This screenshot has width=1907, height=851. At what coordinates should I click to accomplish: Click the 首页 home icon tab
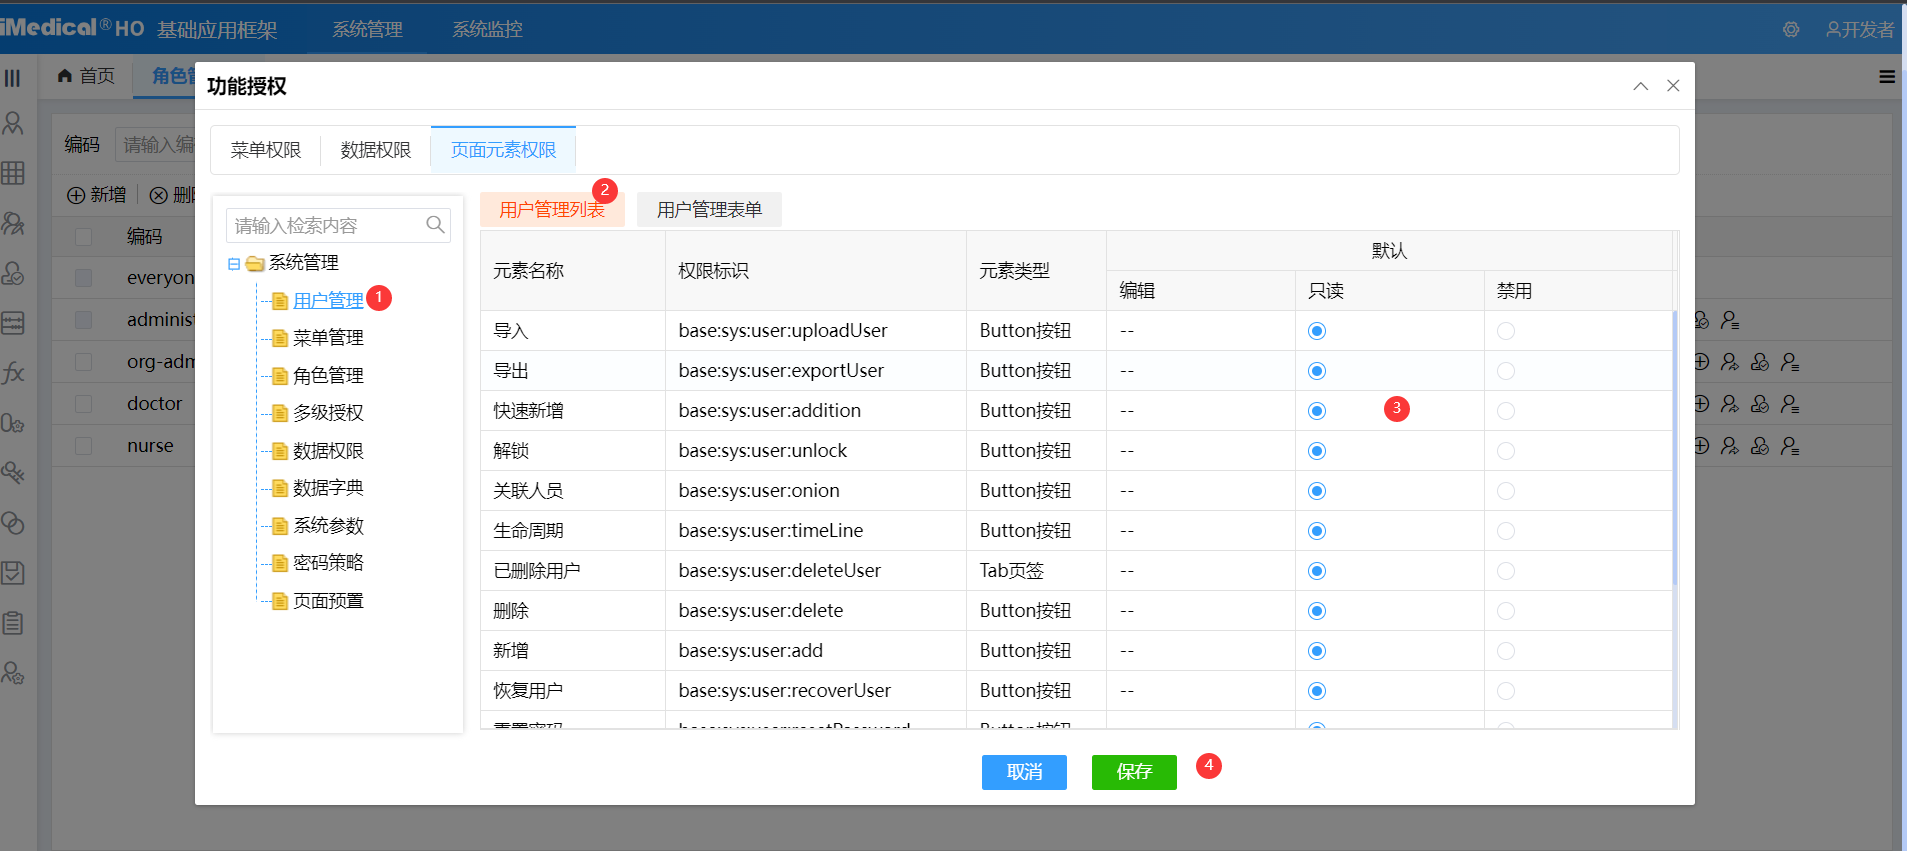[x=86, y=76]
